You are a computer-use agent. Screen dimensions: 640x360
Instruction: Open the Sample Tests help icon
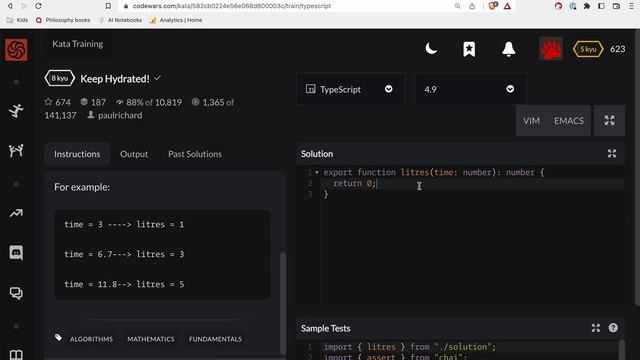613,328
